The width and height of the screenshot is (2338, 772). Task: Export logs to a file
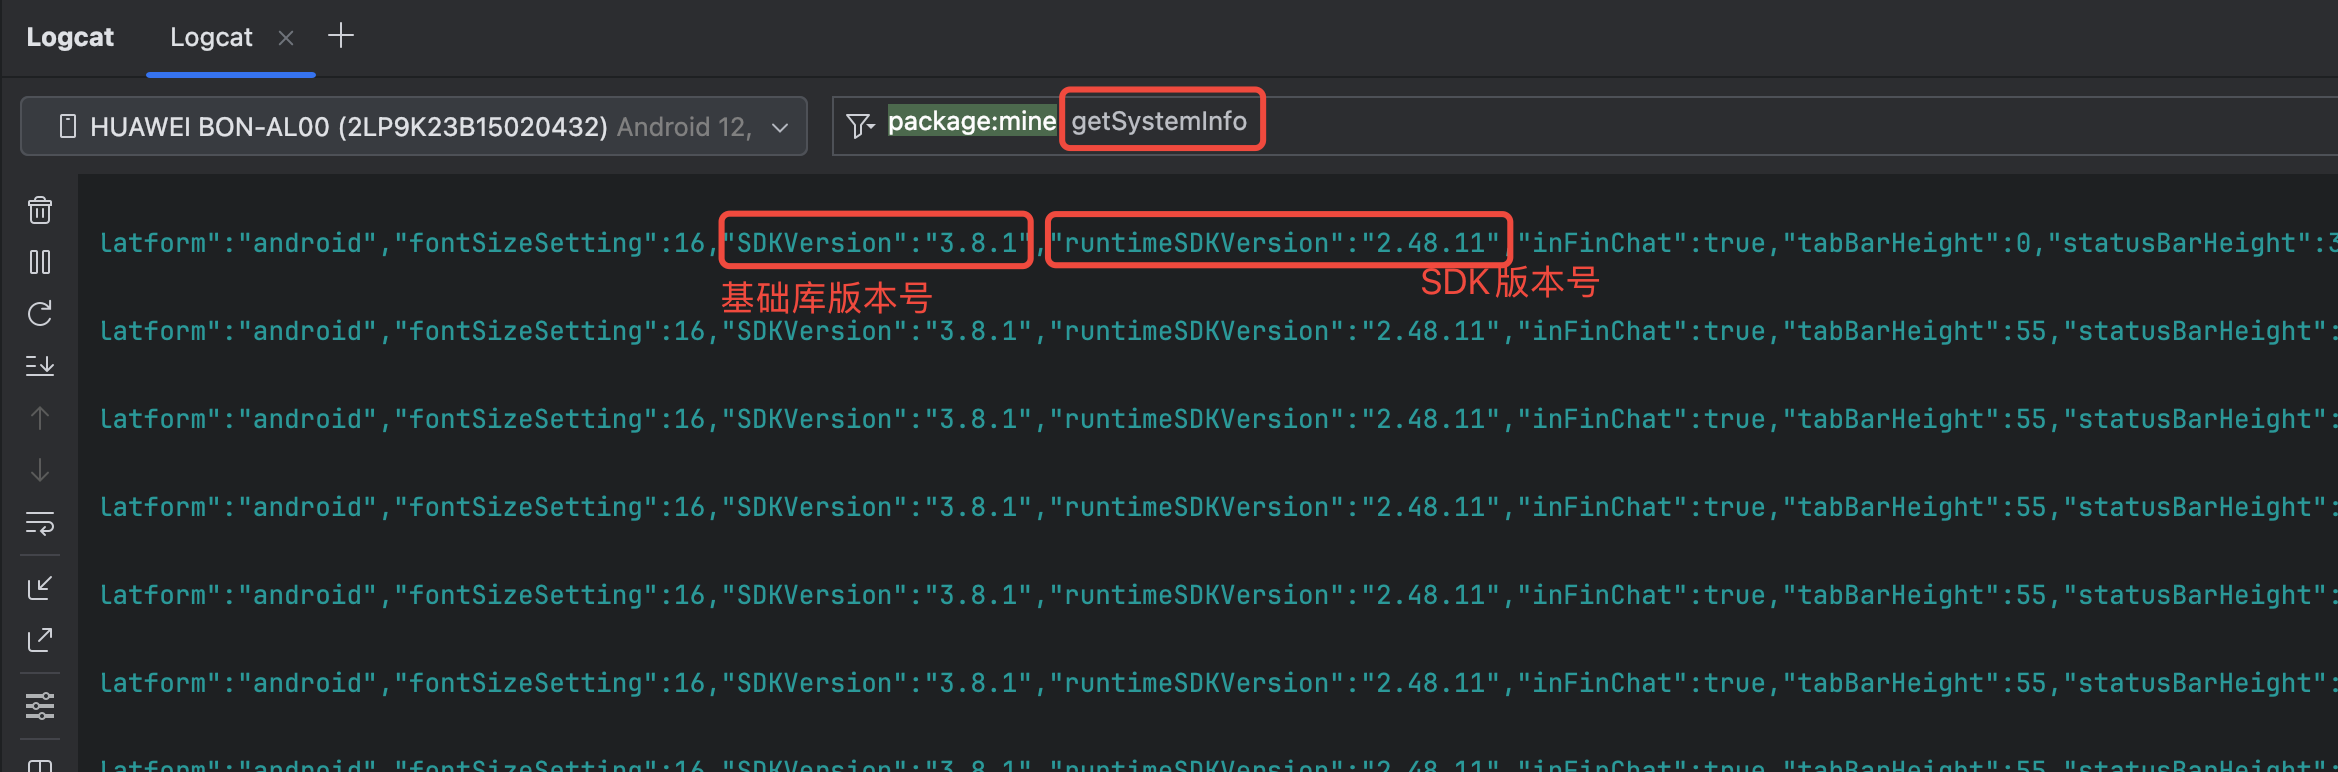click(x=40, y=640)
